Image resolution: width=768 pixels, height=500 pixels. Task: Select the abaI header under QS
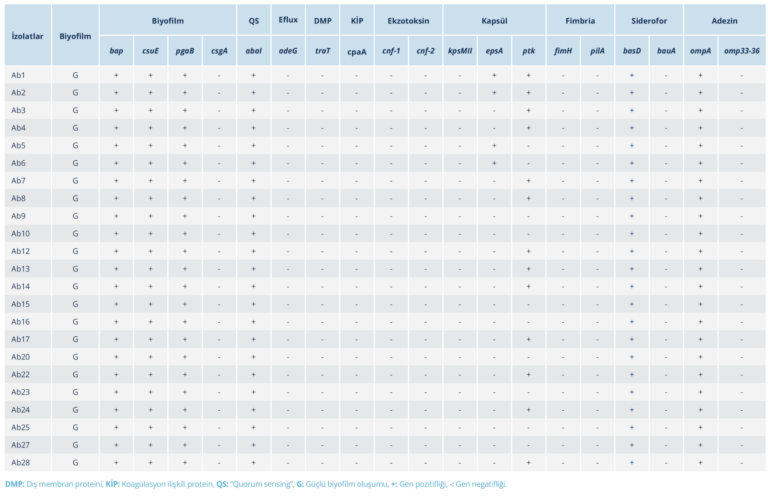[253, 50]
